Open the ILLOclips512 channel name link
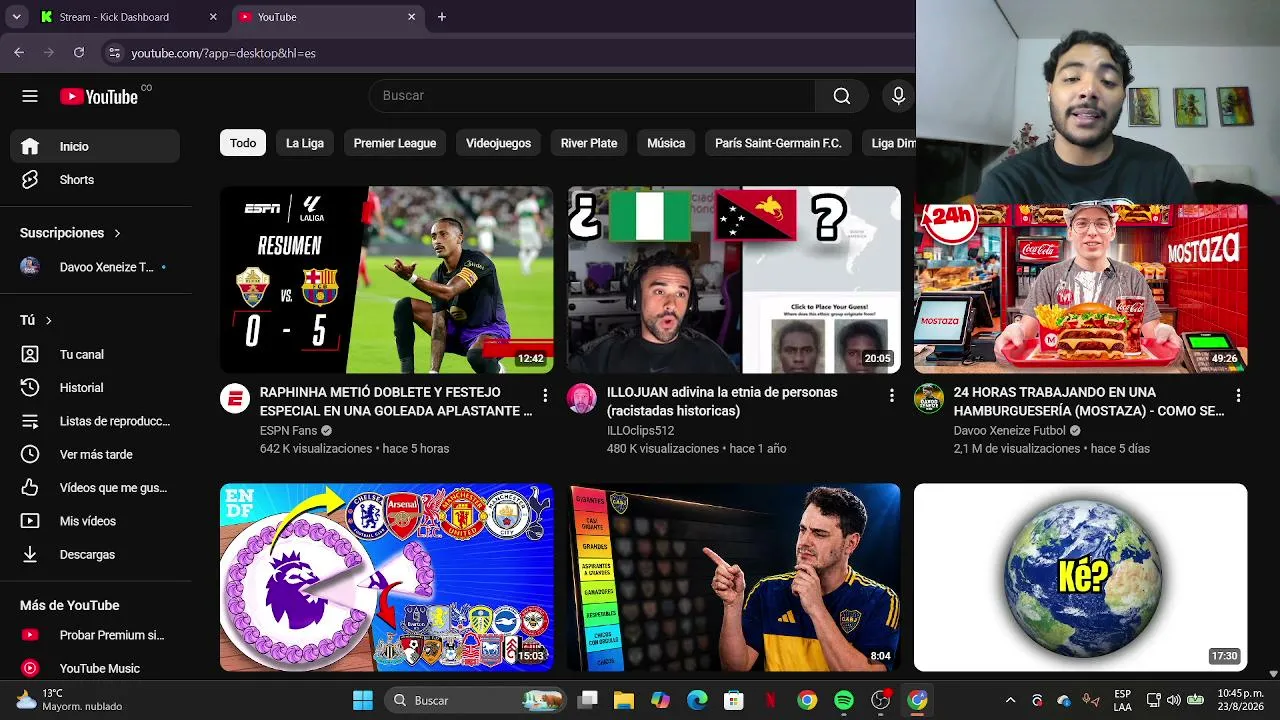 (641, 431)
